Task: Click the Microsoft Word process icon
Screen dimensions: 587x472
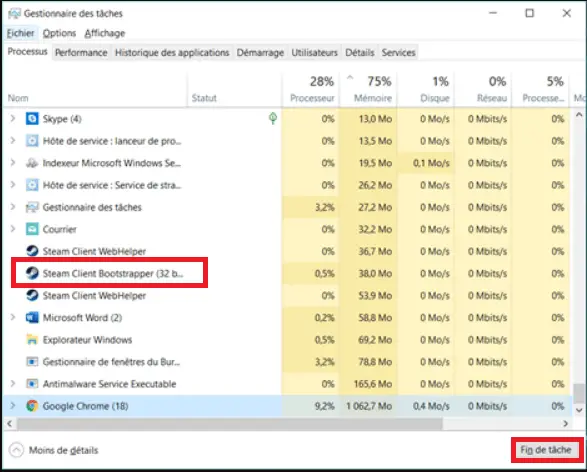Action: 32,317
